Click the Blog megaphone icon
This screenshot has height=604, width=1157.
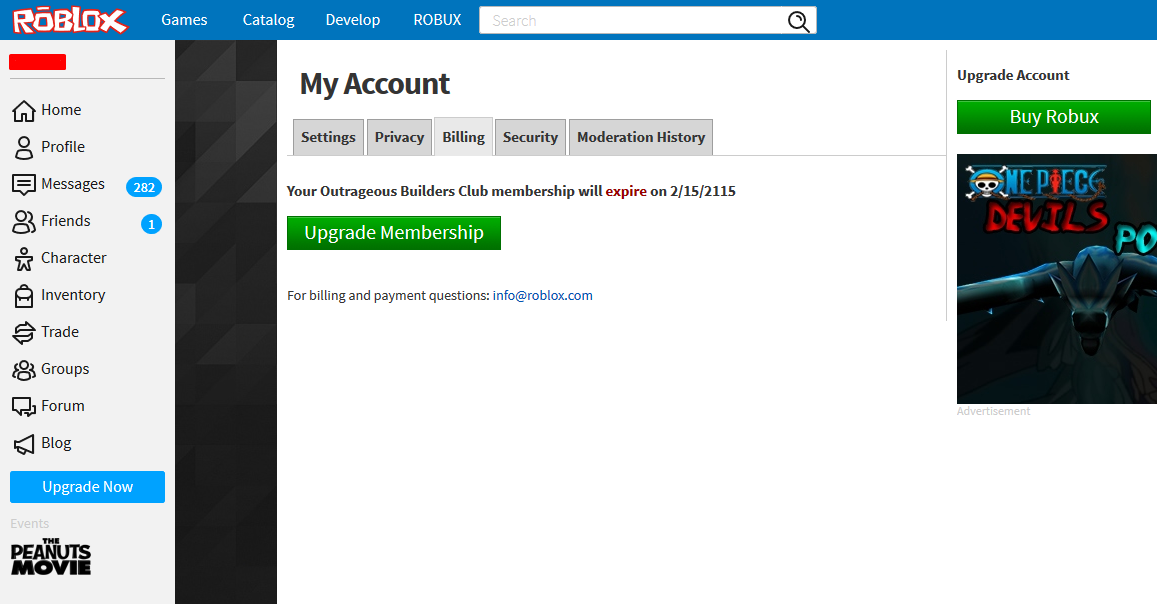click(24, 444)
